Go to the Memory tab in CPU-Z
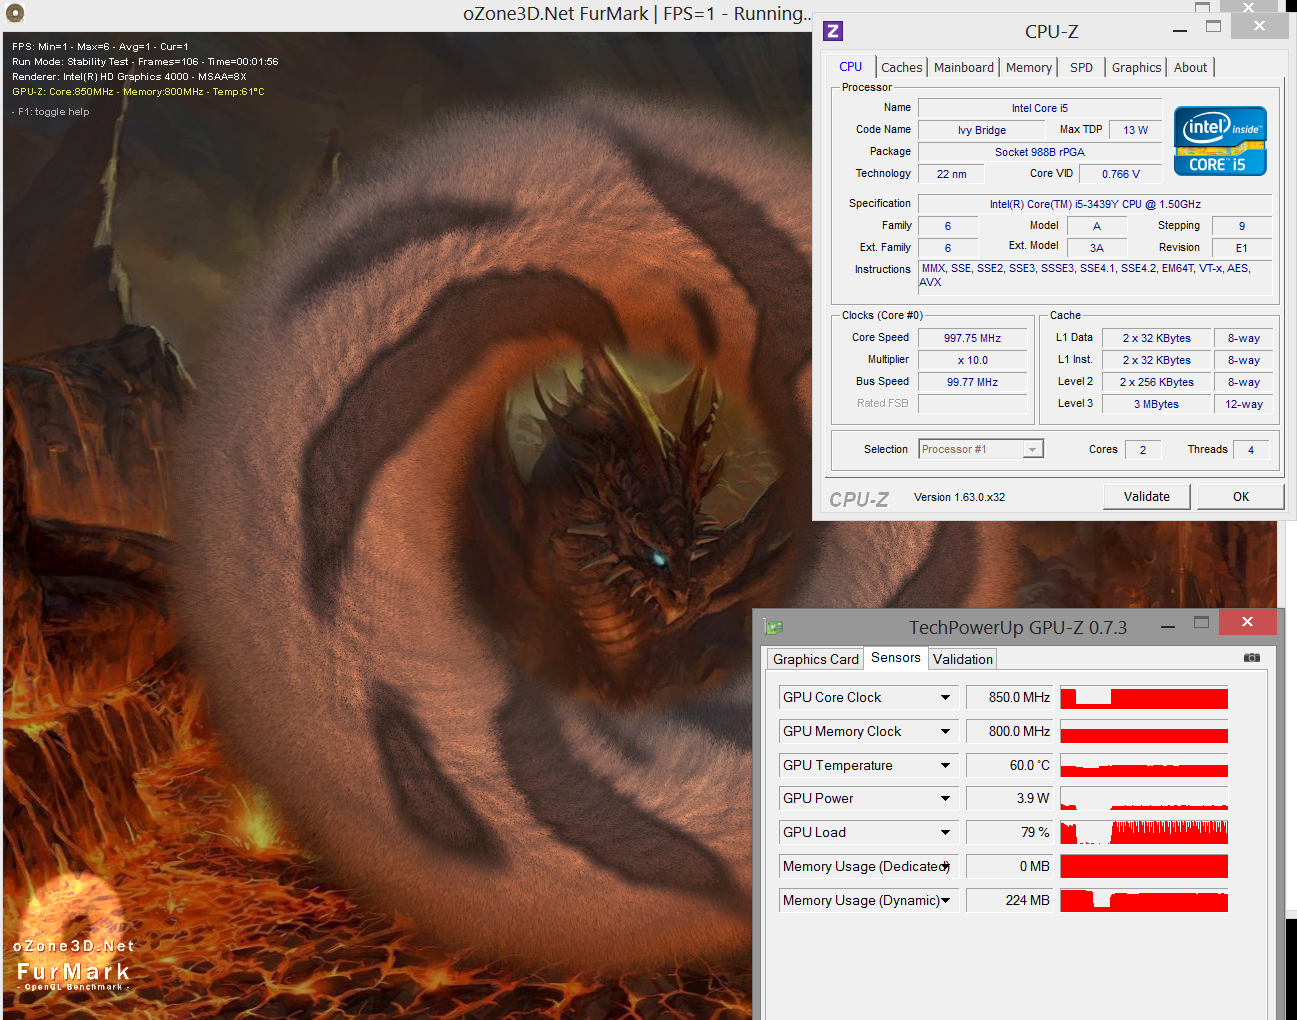The height and width of the screenshot is (1020, 1297). coord(1029,67)
